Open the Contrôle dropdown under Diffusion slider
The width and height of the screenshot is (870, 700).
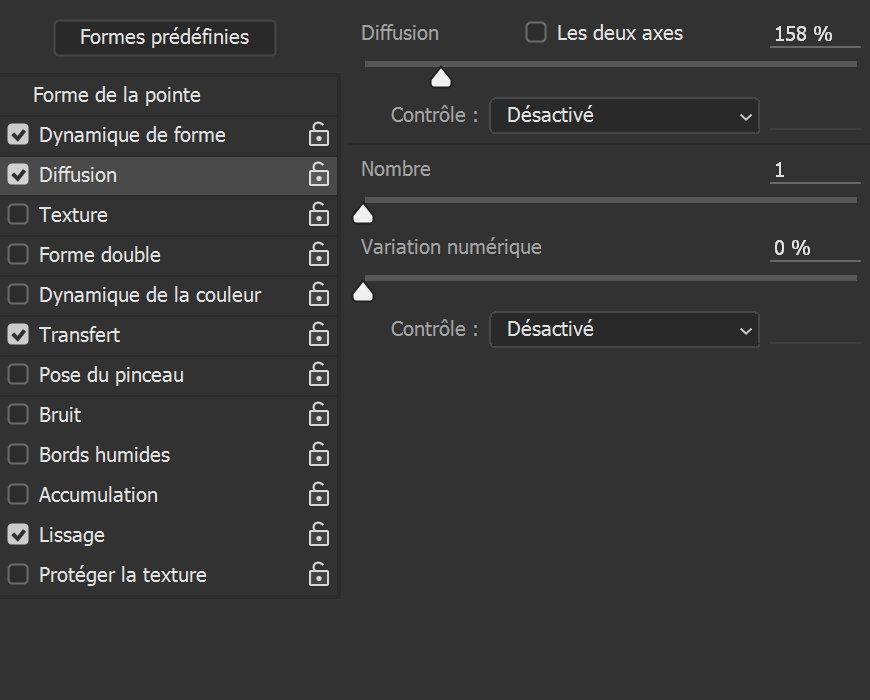click(624, 116)
